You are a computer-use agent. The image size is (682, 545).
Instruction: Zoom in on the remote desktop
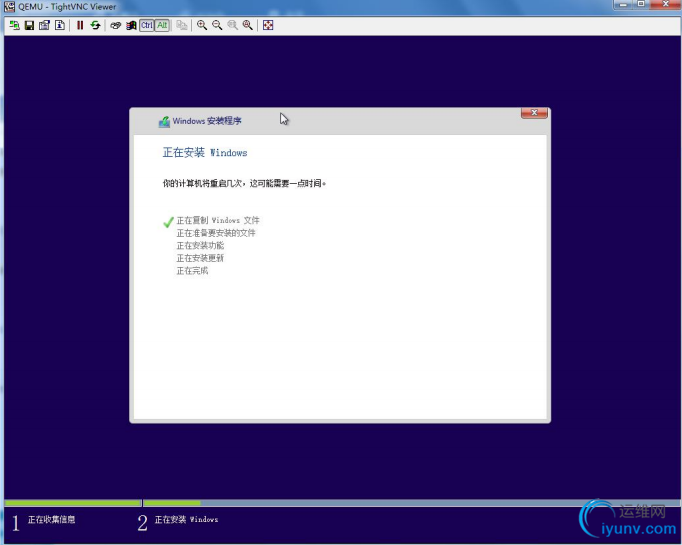point(202,25)
